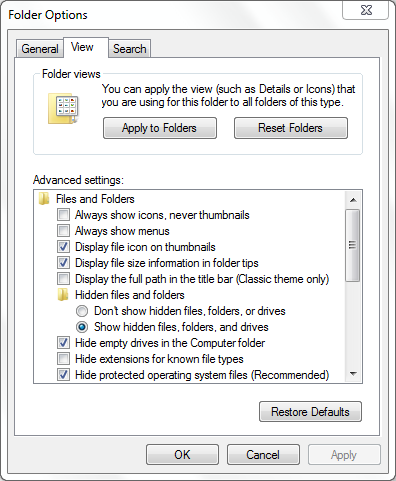Enable Always show menus checkbox
The width and height of the screenshot is (396, 481).
click(x=63, y=231)
